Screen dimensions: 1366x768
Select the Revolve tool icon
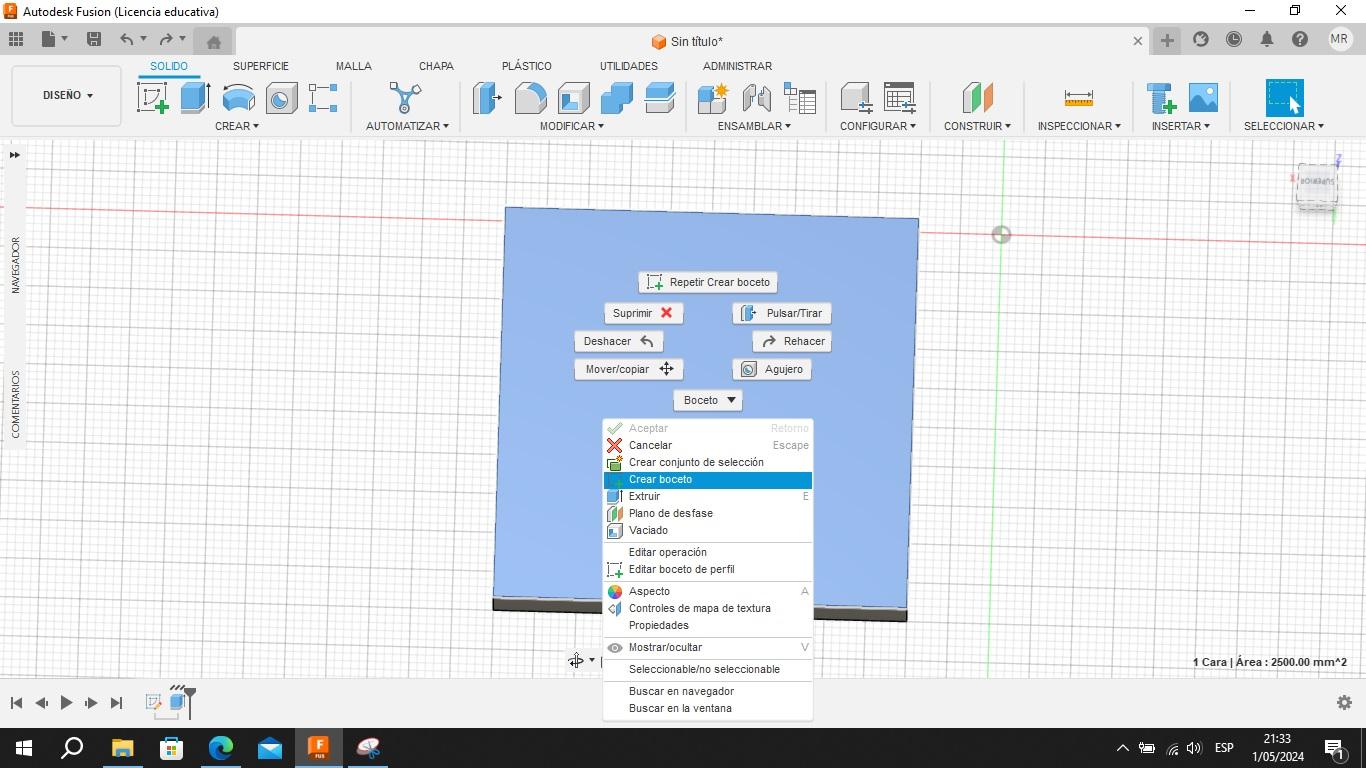point(238,98)
